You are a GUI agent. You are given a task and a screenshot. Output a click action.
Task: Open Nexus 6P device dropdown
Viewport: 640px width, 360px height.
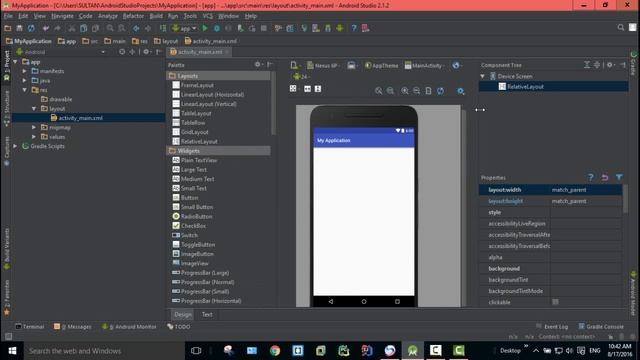pyautogui.click(x=324, y=65)
